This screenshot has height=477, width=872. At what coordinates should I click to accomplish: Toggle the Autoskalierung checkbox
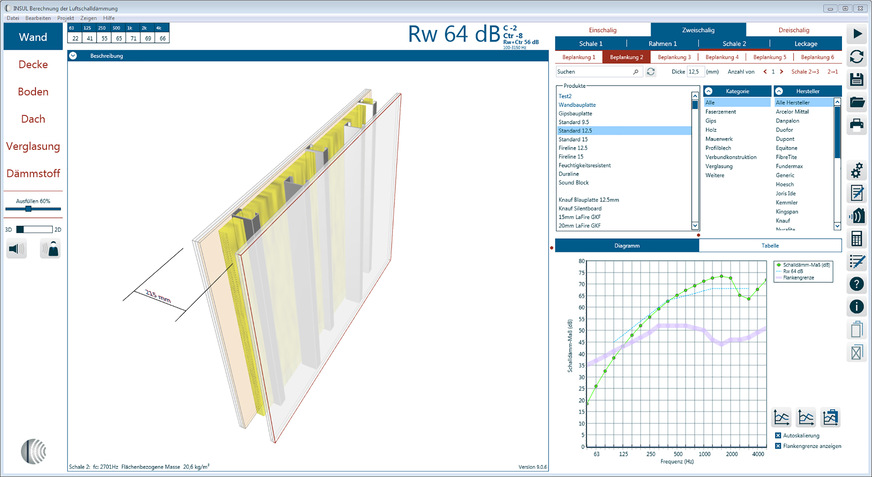tap(778, 436)
